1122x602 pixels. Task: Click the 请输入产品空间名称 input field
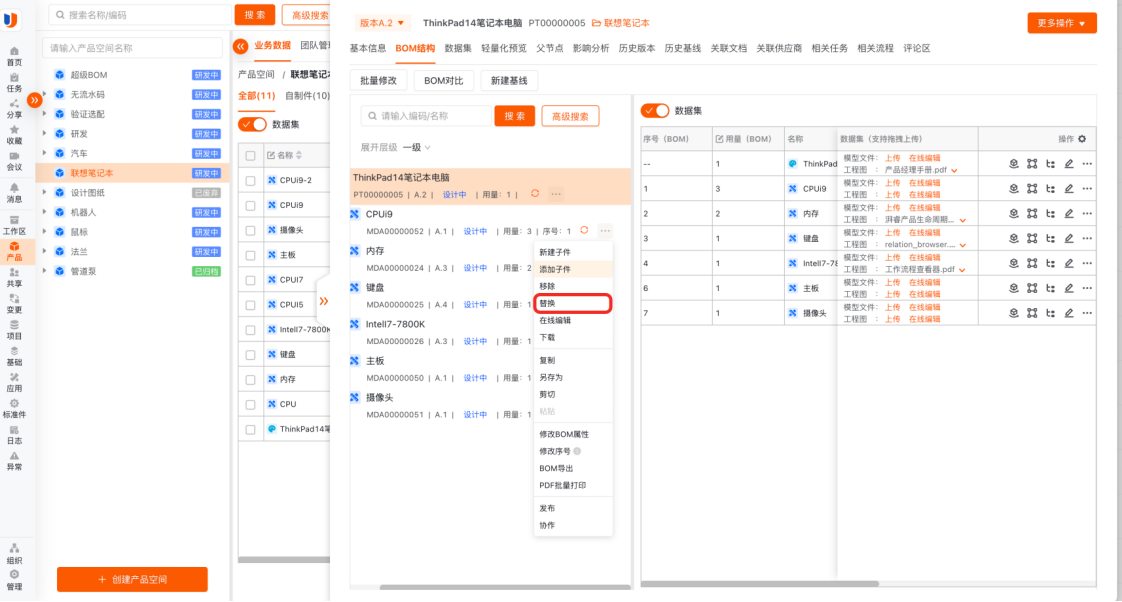point(133,48)
